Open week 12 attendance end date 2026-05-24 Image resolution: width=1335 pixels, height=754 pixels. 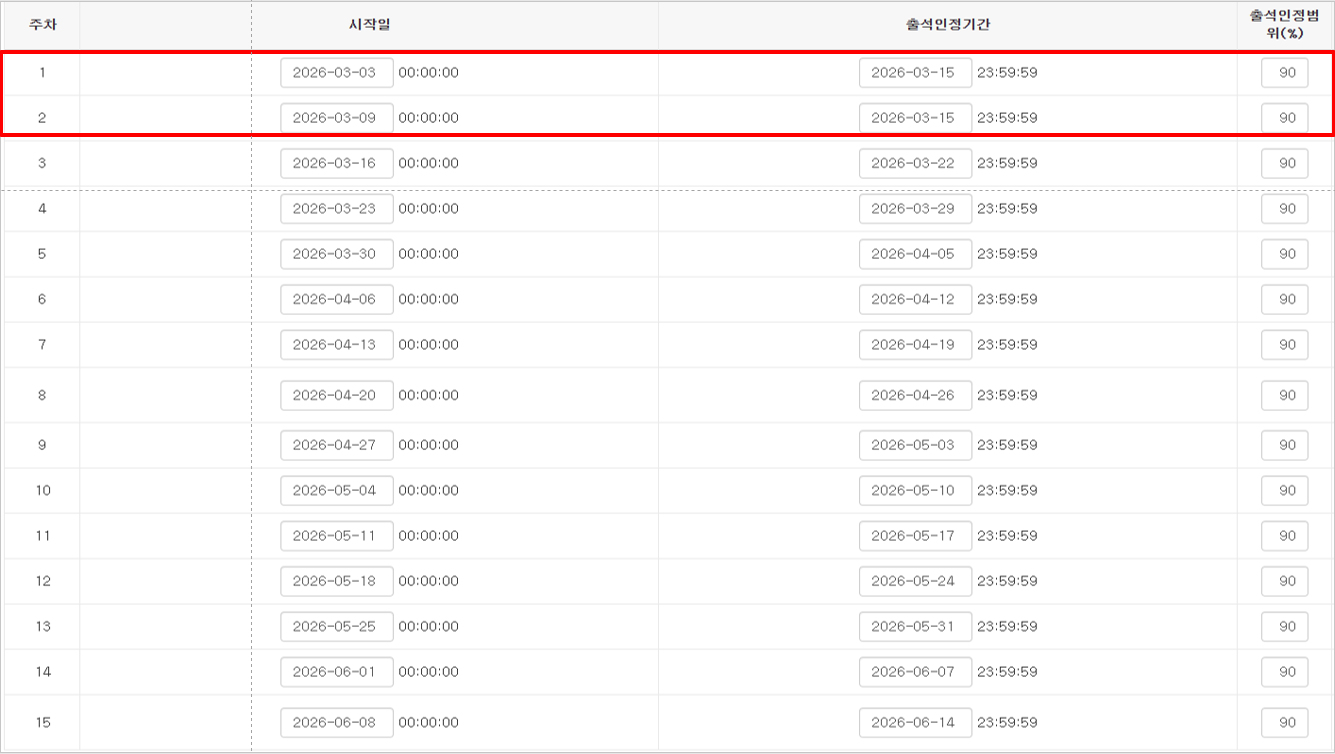pyautogui.click(x=914, y=581)
